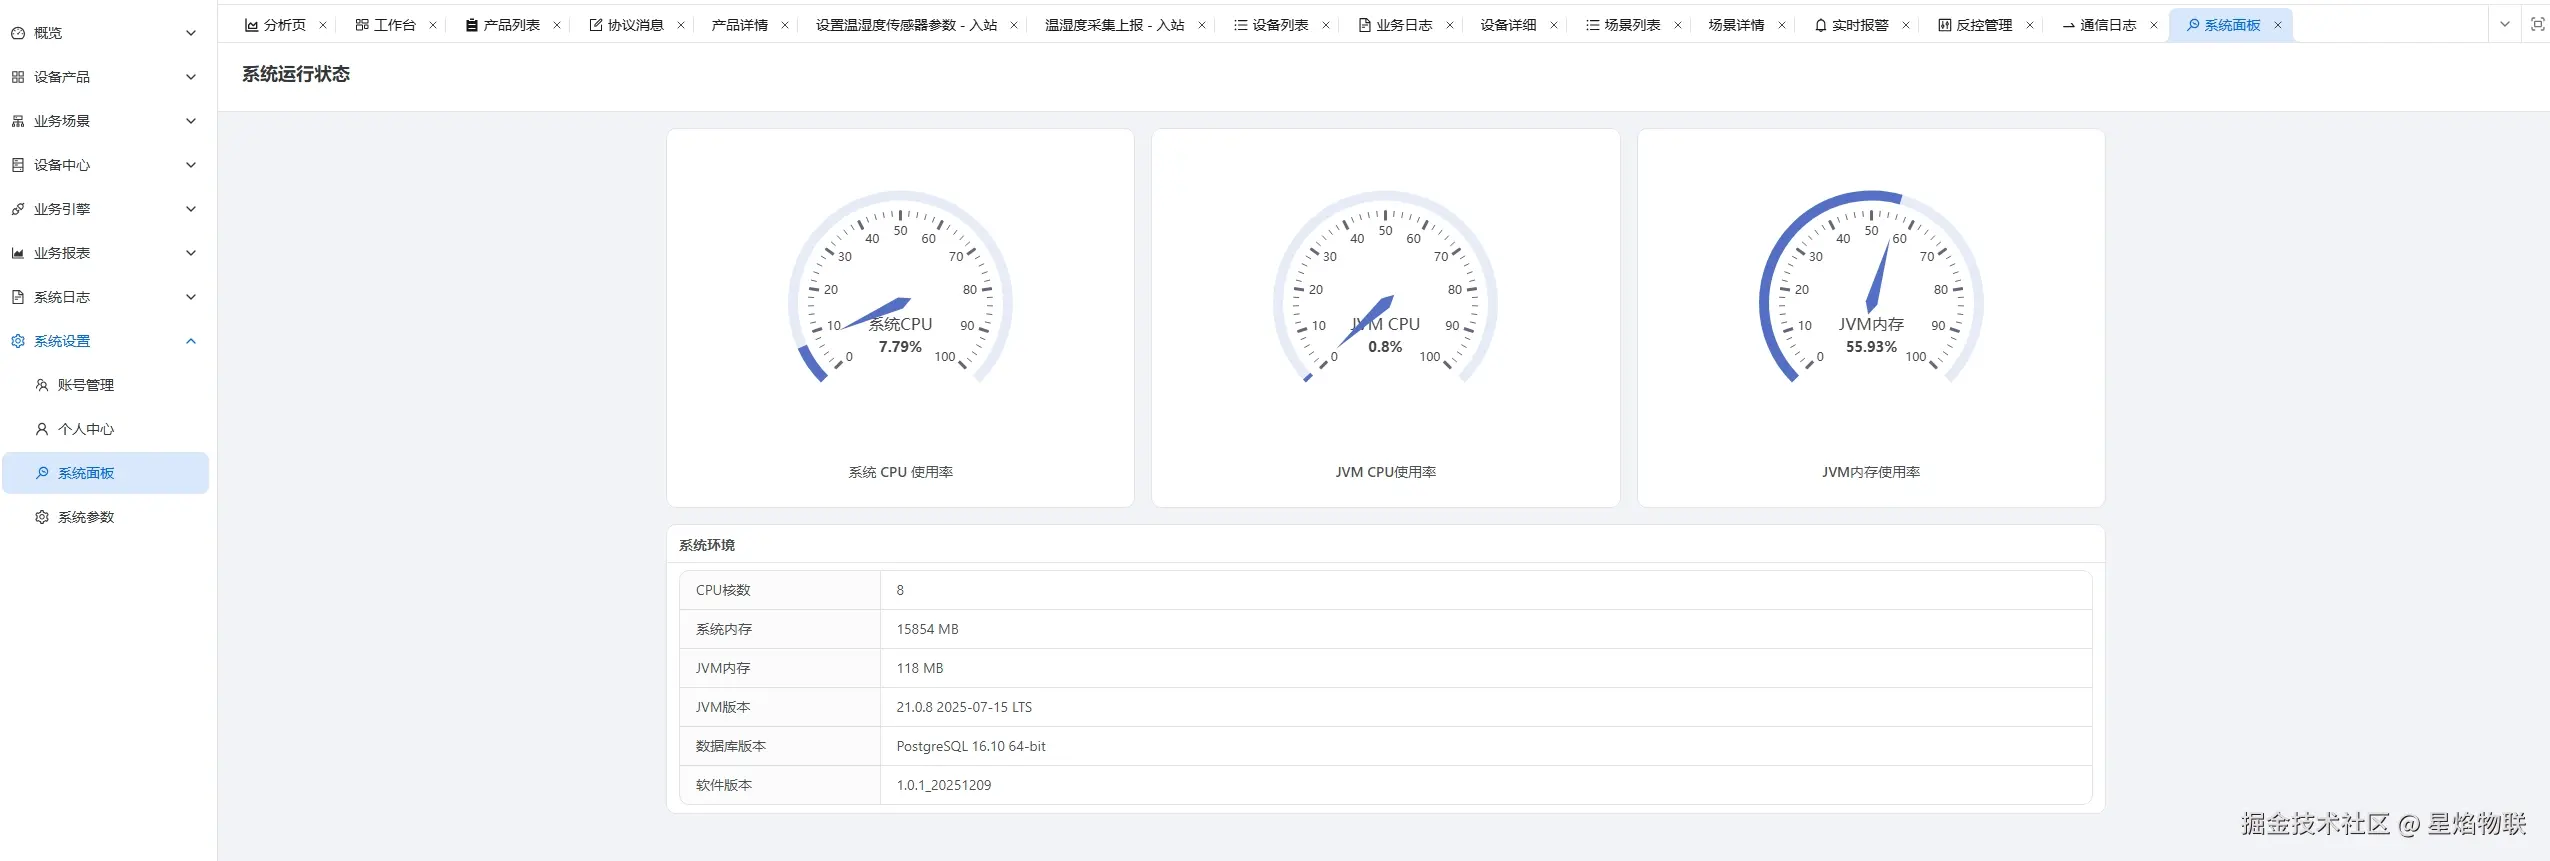Expand the 业务场景 menu chevron
The height and width of the screenshot is (861, 2550).
[191, 121]
